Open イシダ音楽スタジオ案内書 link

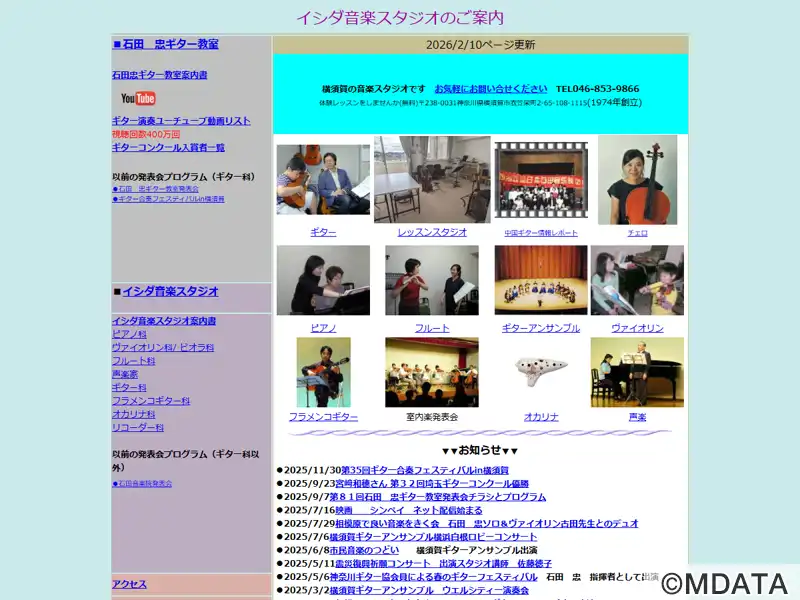(164, 321)
